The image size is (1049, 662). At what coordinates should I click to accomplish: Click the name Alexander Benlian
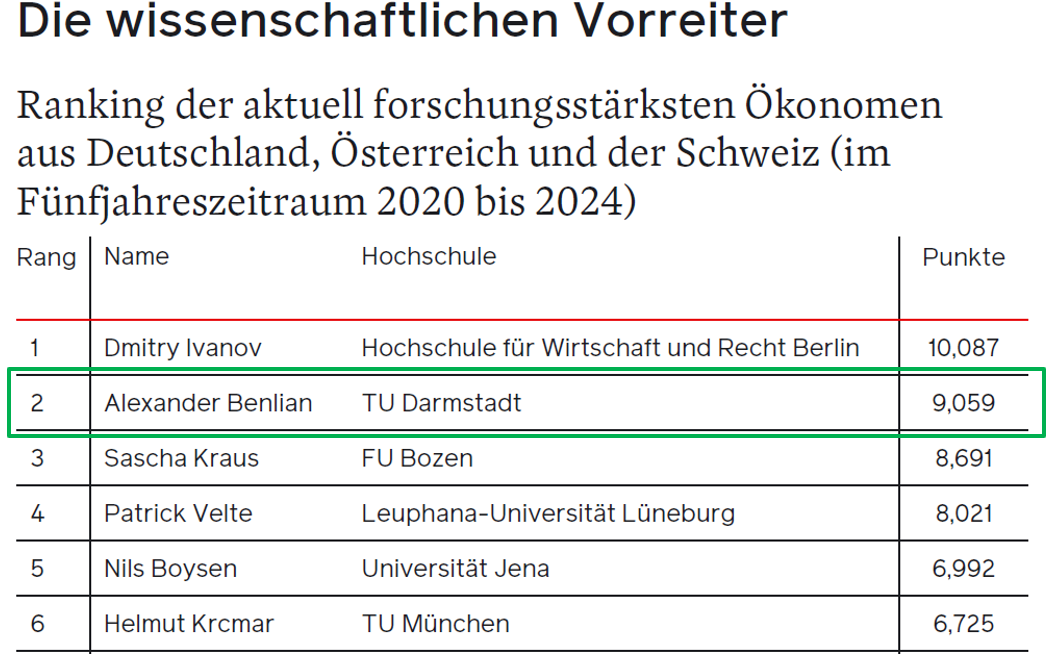point(208,403)
